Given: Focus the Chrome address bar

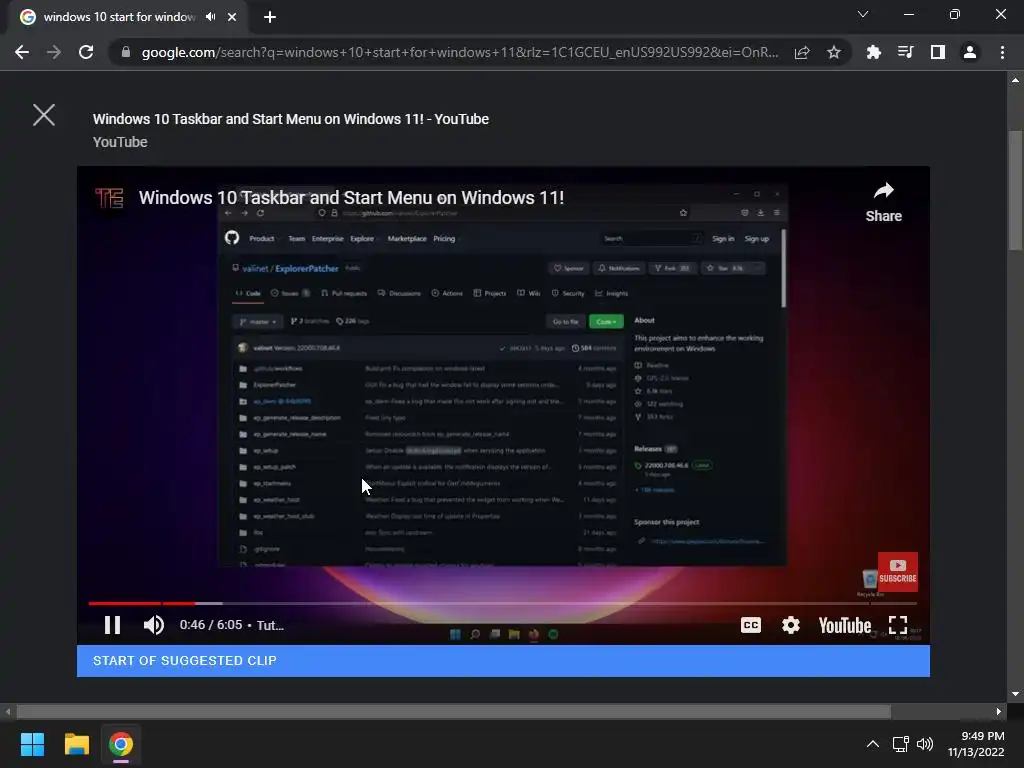Looking at the screenshot, I should click(460, 52).
